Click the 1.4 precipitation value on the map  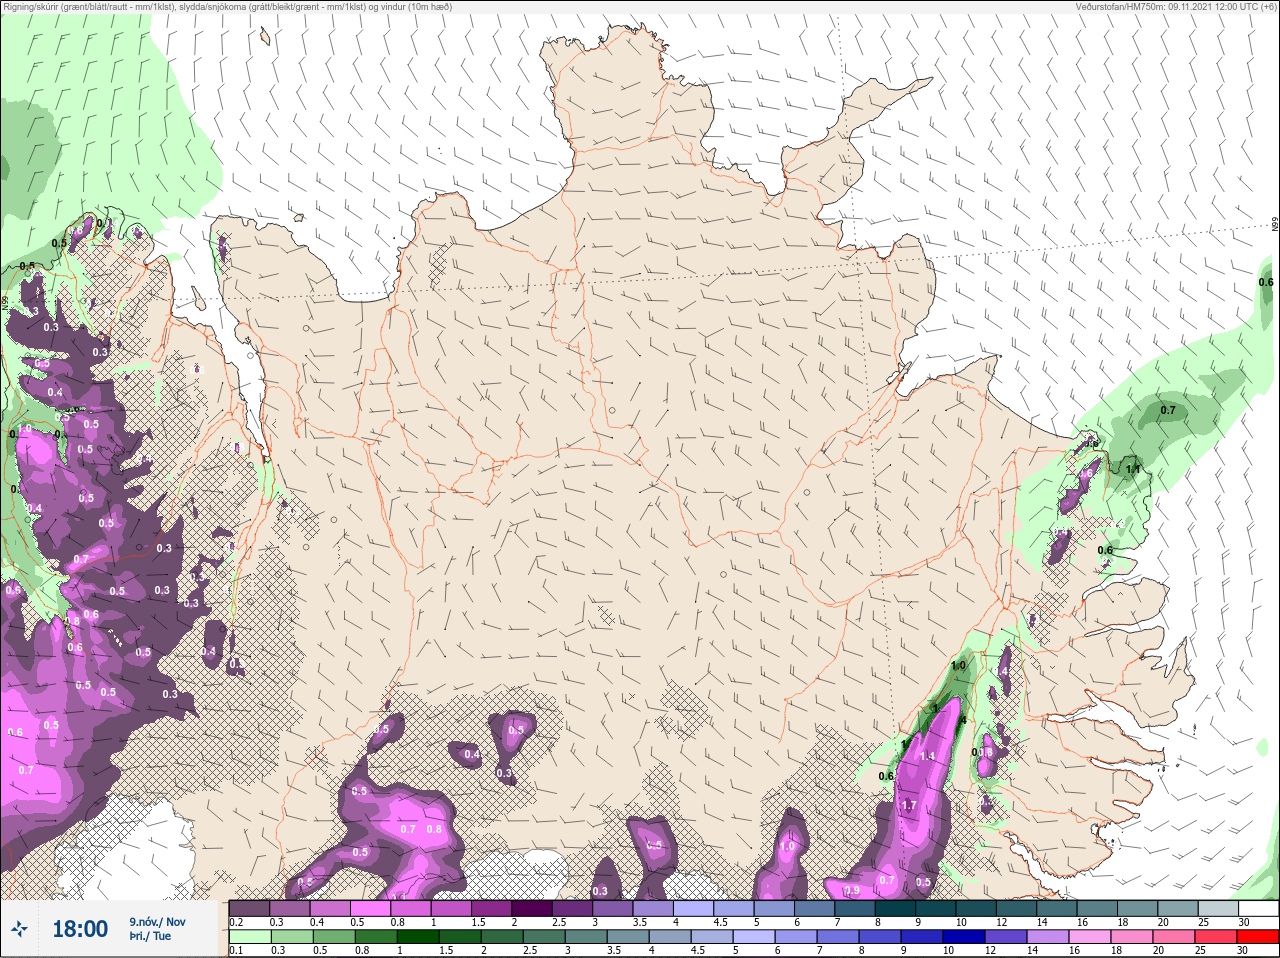pos(927,756)
